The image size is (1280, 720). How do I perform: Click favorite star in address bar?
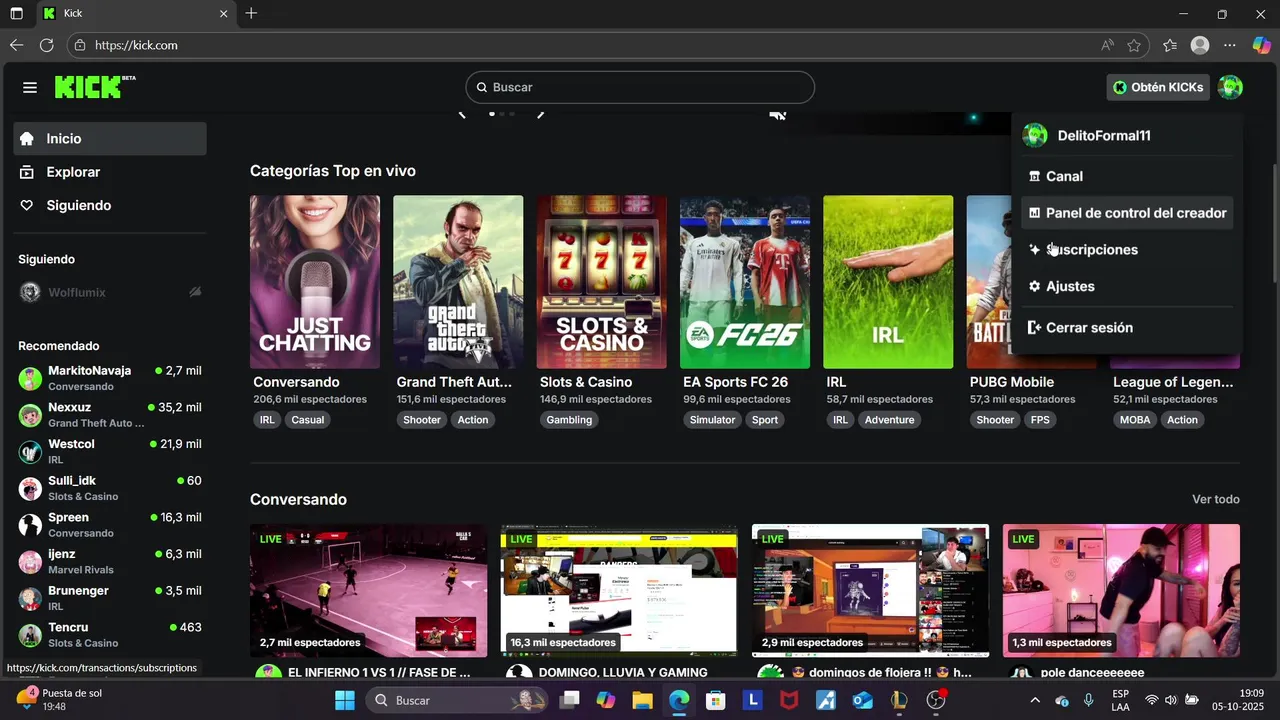pos(1134,45)
